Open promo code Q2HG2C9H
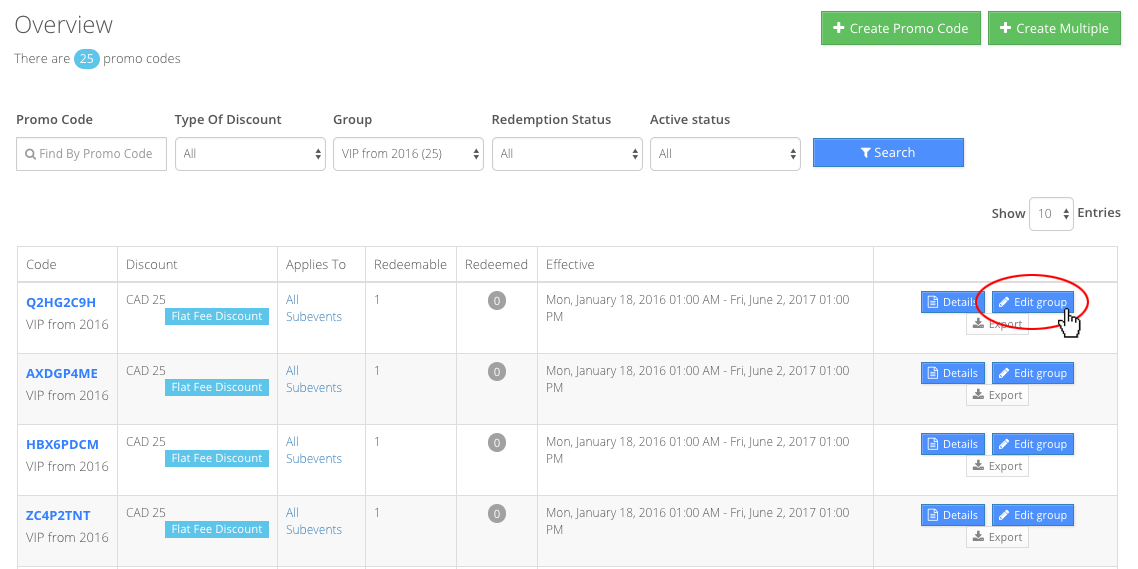 pyautogui.click(x=61, y=303)
